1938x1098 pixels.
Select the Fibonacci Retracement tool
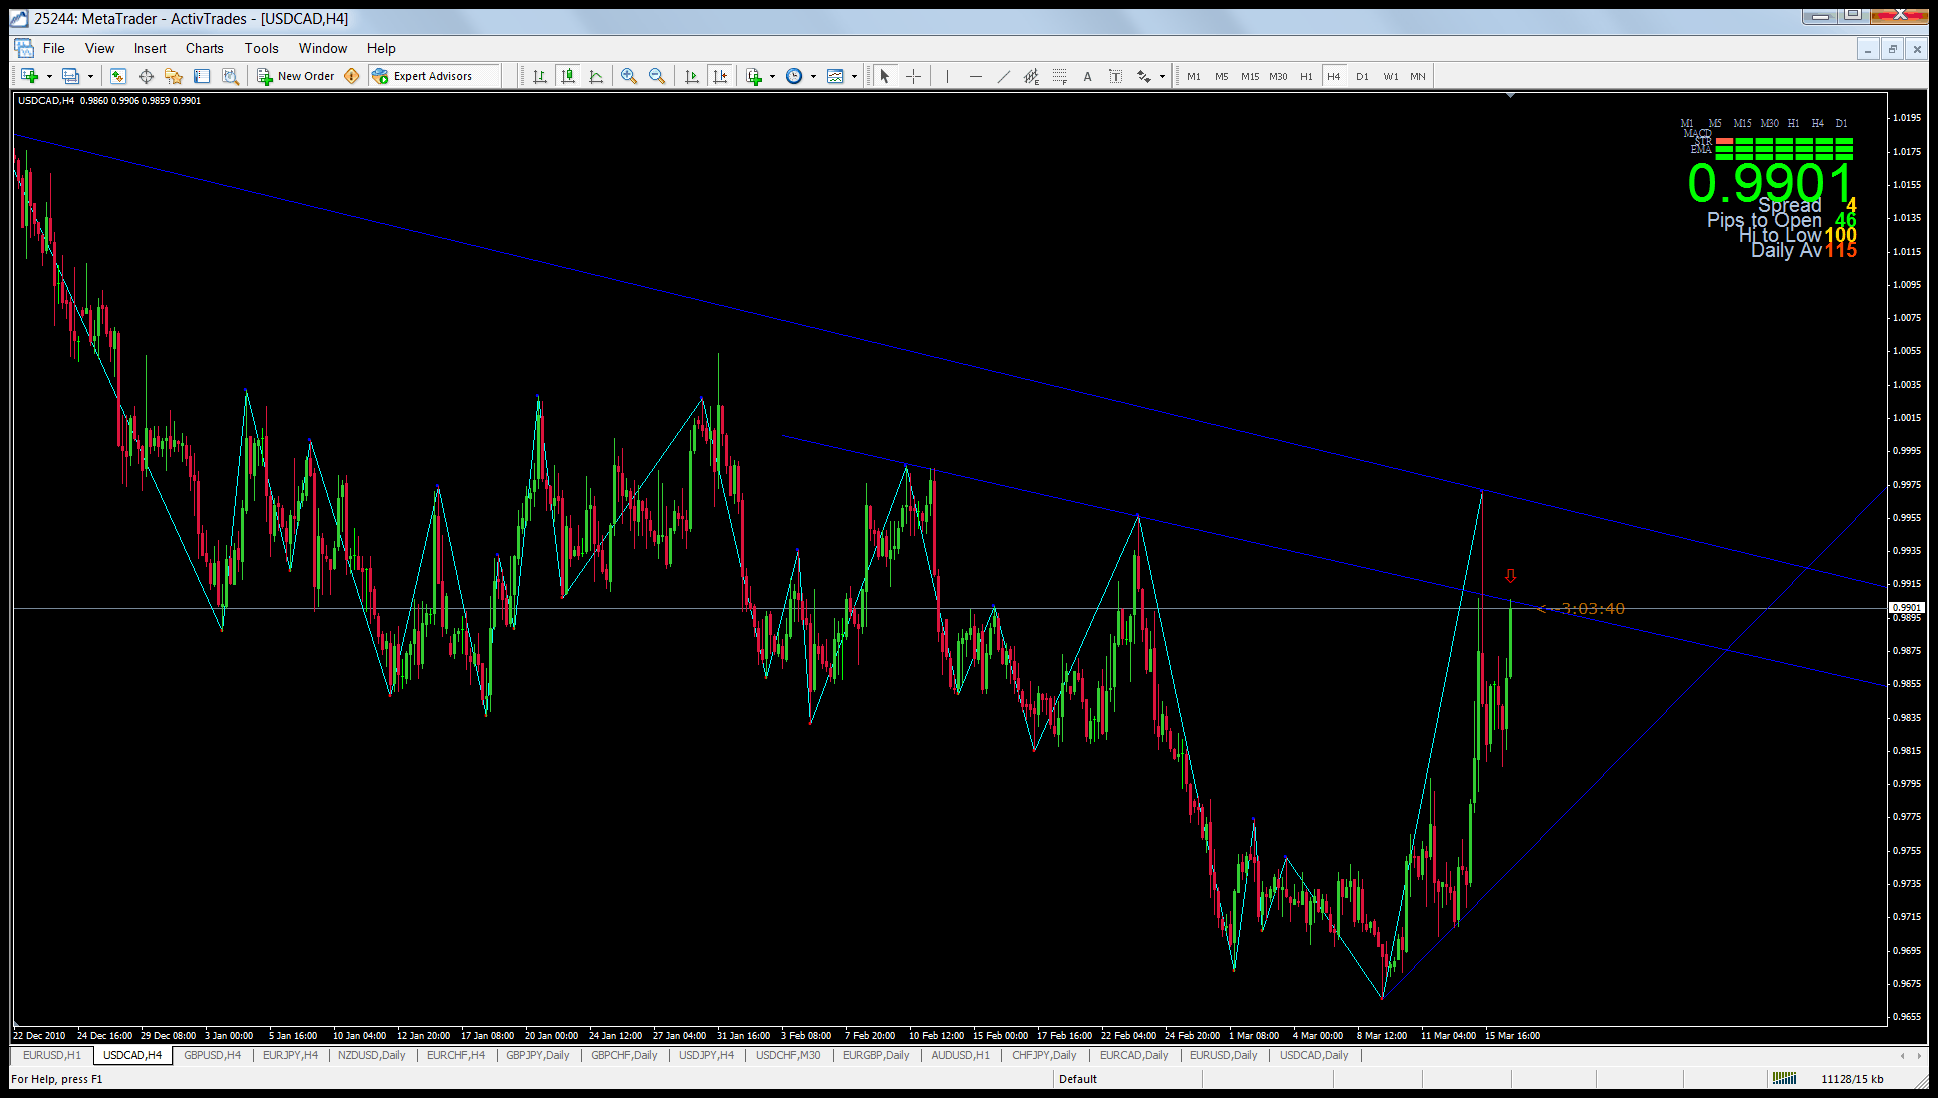(x=1059, y=76)
